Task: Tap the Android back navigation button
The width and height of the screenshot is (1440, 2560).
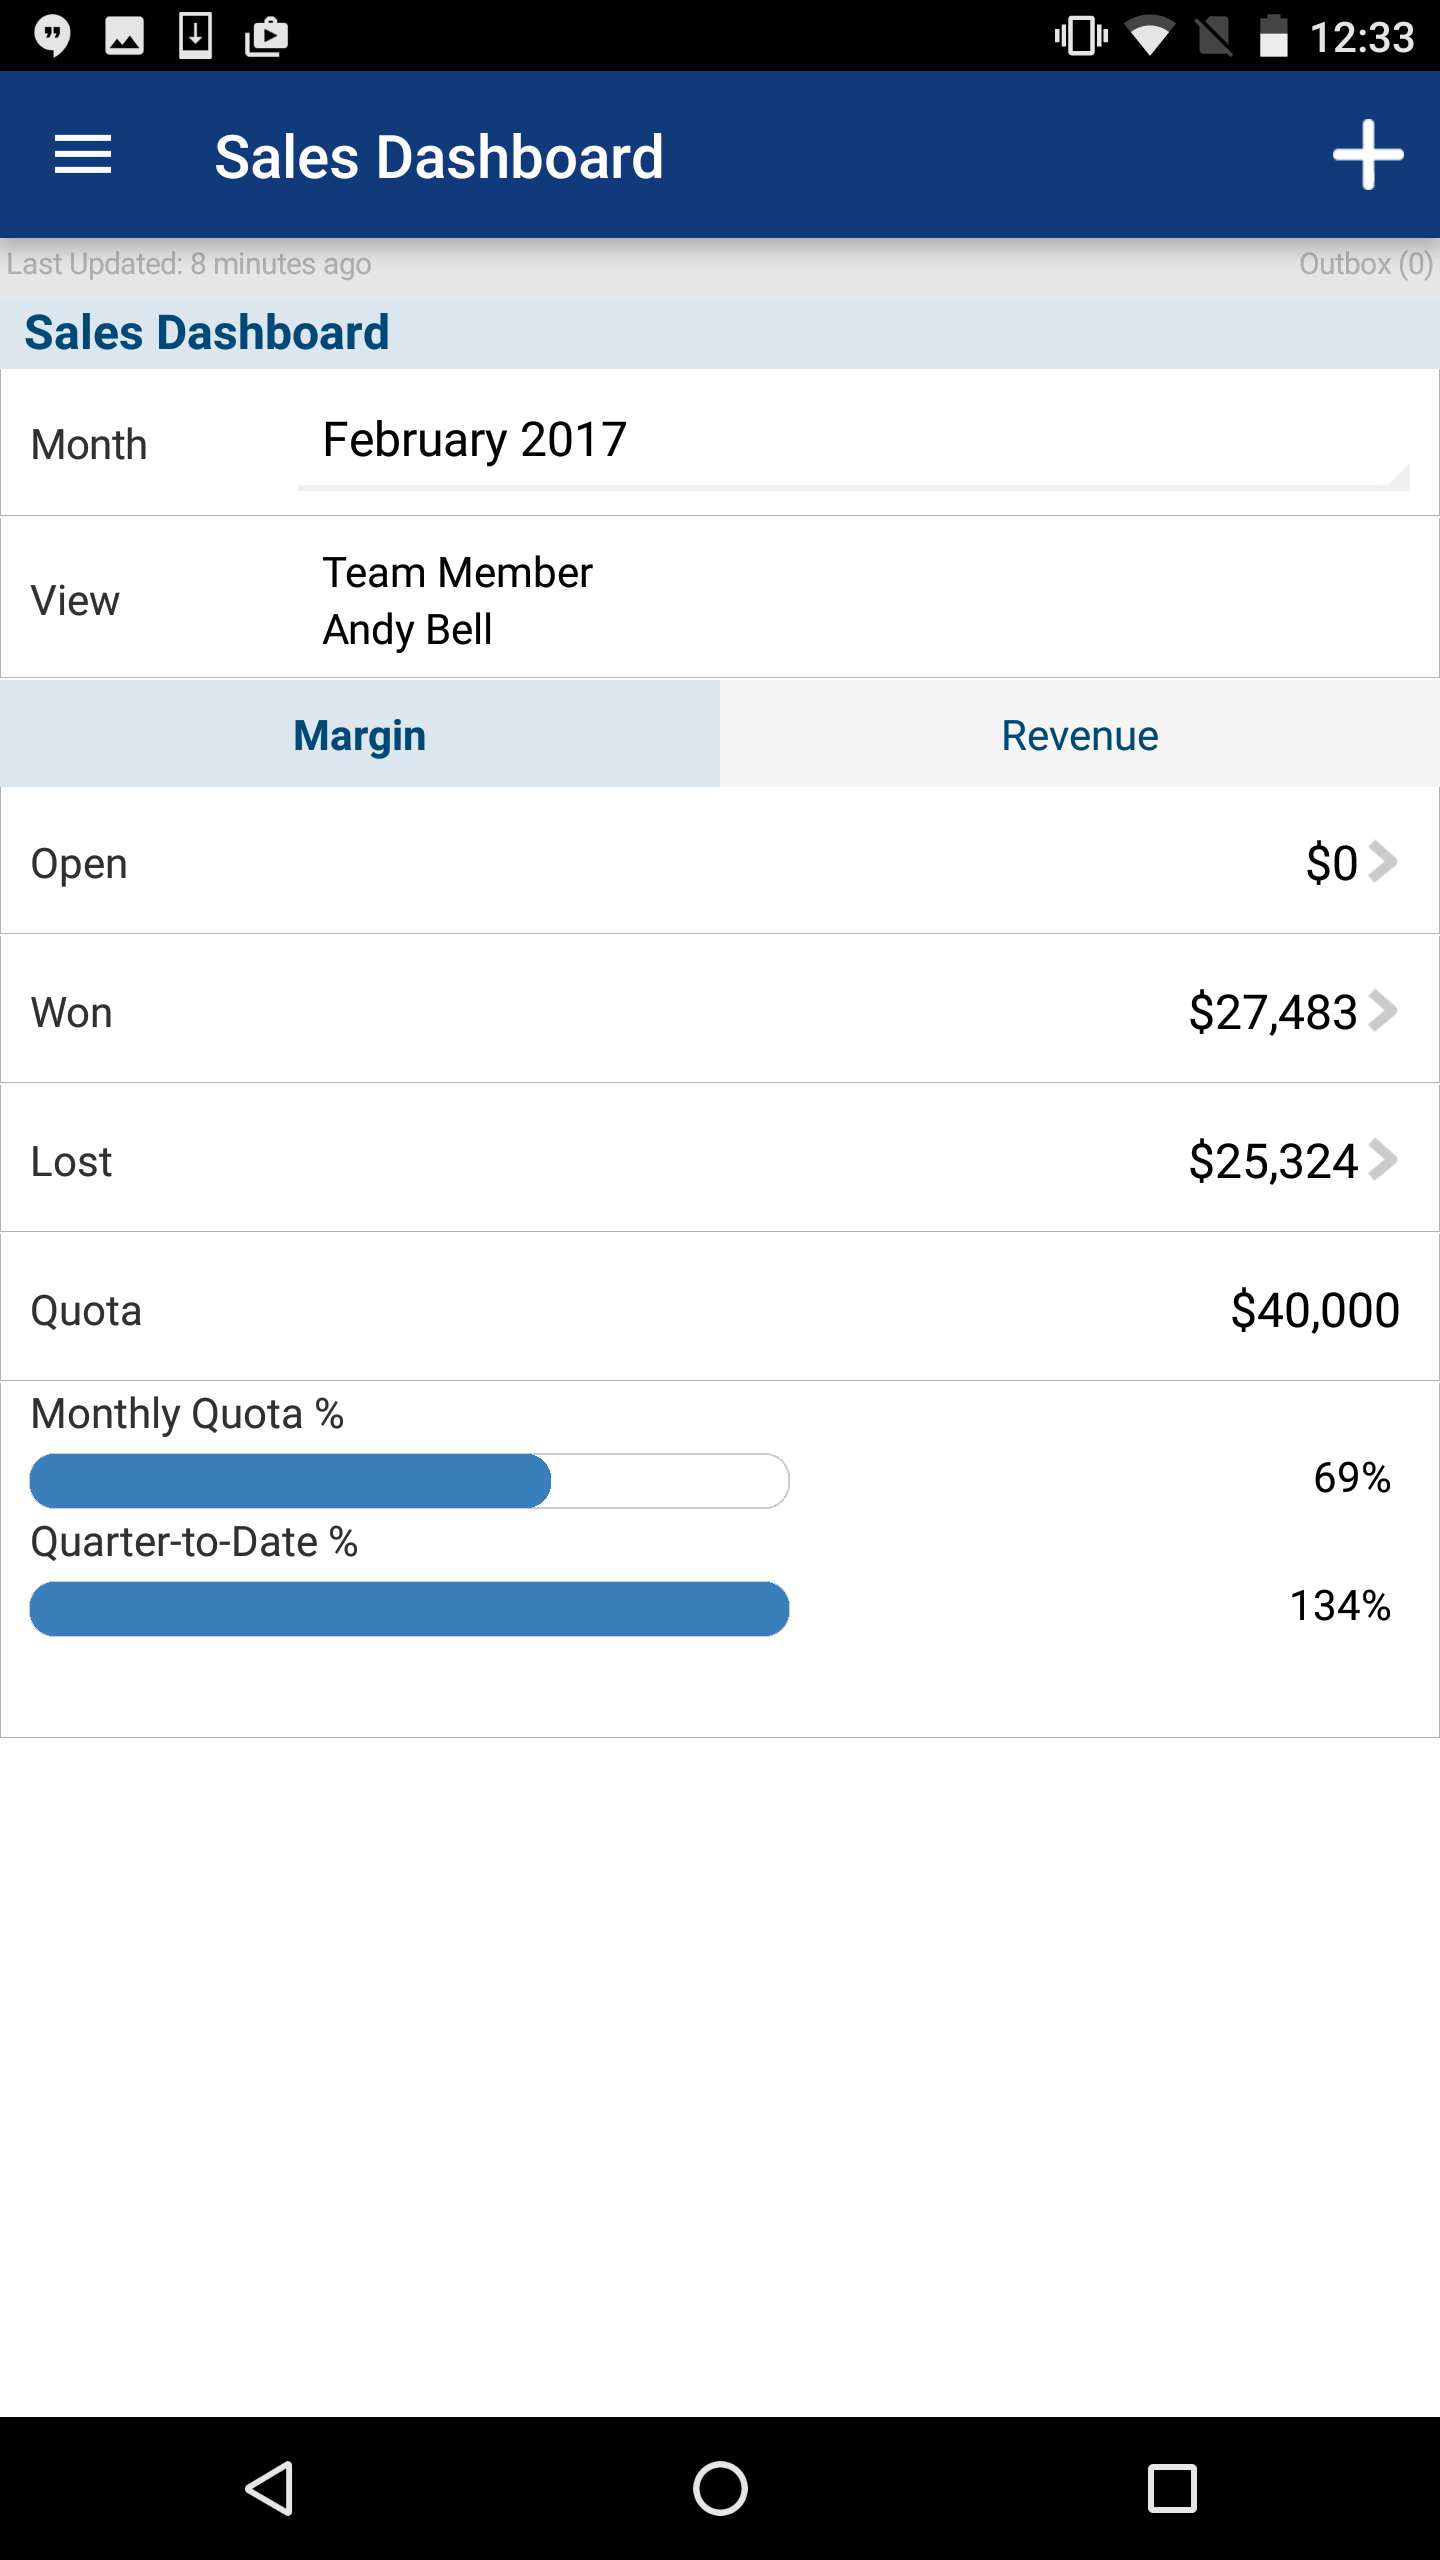Action: tap(269, 2488)
